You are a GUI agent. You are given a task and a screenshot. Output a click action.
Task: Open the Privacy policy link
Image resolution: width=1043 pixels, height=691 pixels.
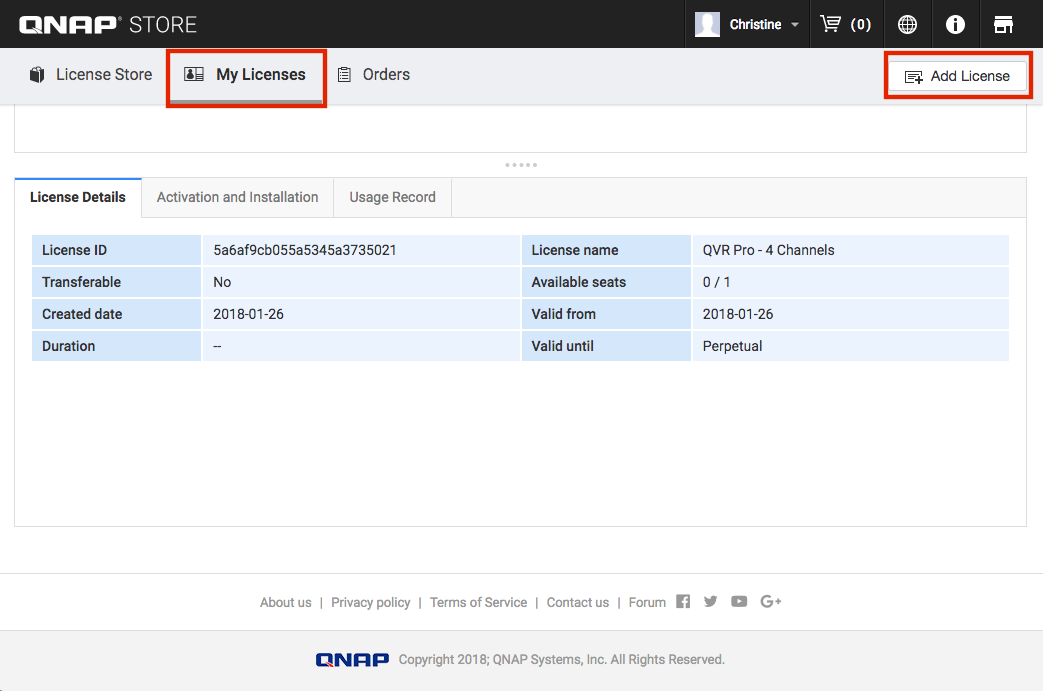371,602
